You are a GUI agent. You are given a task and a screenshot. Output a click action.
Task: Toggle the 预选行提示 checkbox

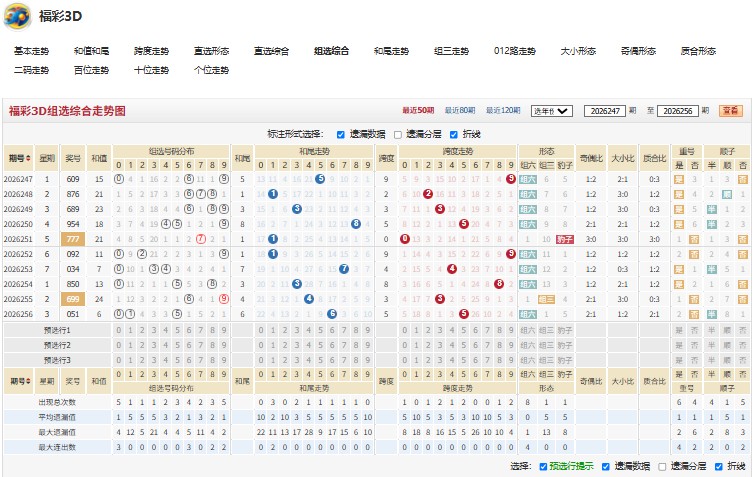543,466
